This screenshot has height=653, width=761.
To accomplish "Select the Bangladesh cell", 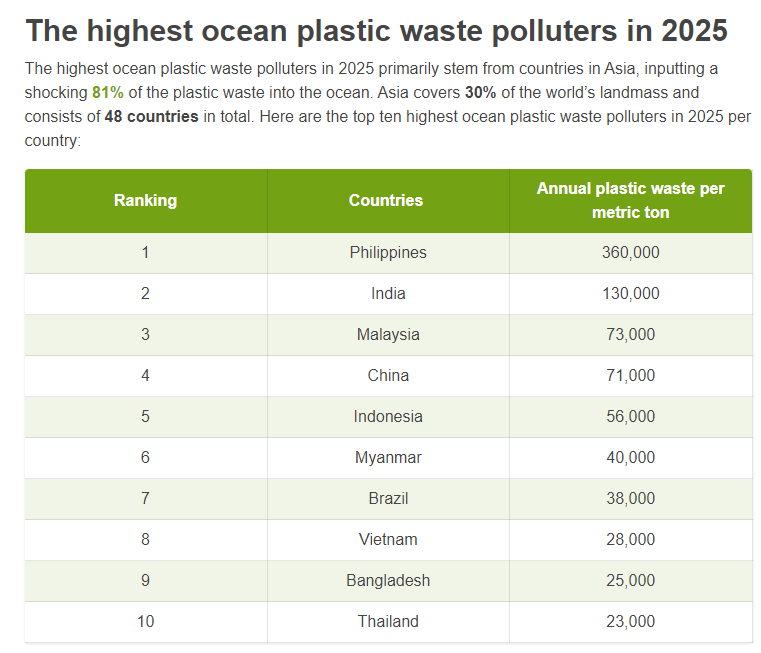I will (x=388, y=581).
